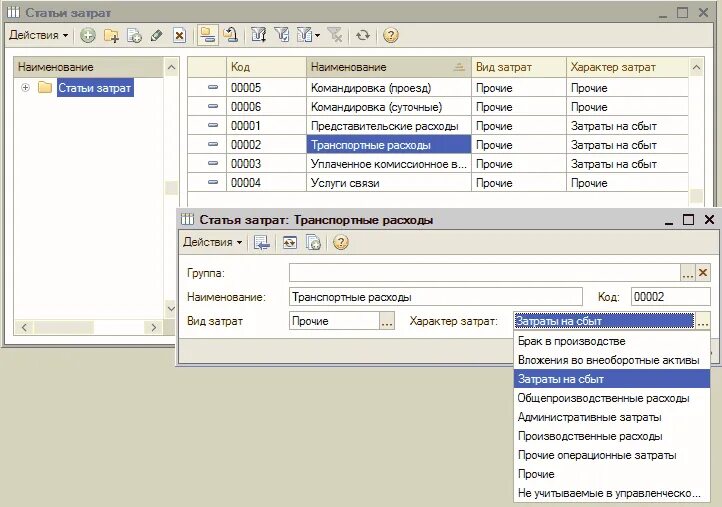Open the Вид затрат ellipsis selection button
The width and height of the screenshot is (722, 507).
tap(387, 321)
